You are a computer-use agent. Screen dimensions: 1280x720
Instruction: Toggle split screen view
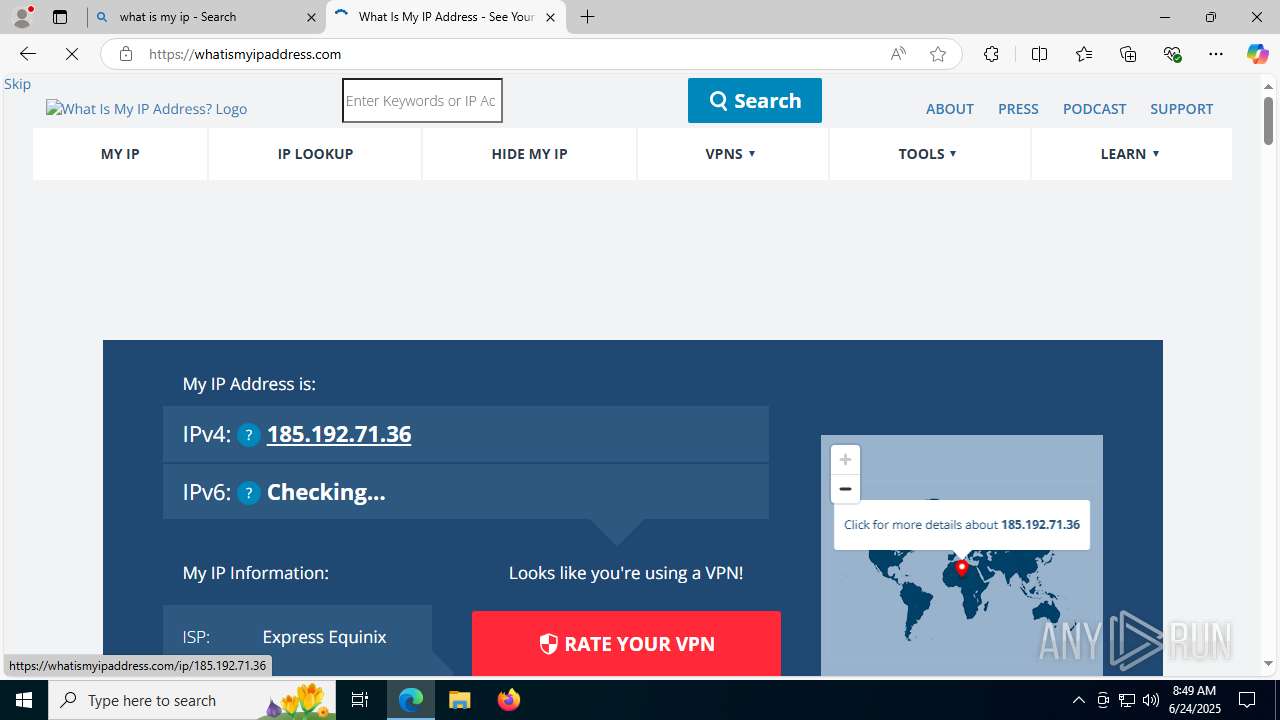click(1039, 54)
